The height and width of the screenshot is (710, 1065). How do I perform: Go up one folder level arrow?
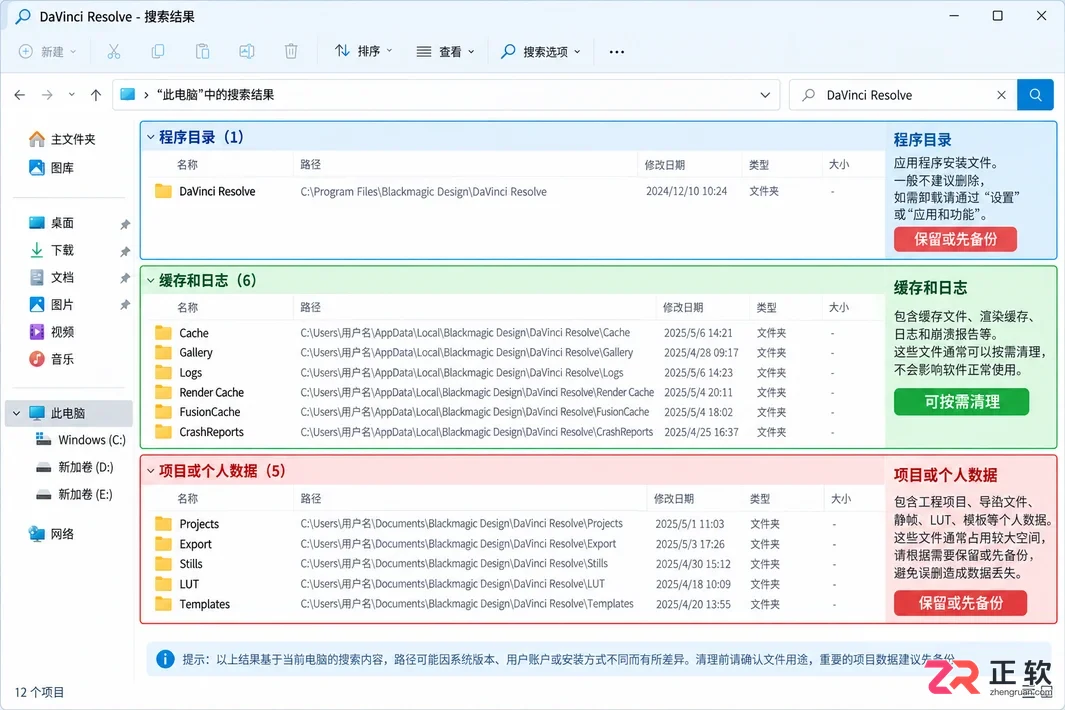pos(96,95)
